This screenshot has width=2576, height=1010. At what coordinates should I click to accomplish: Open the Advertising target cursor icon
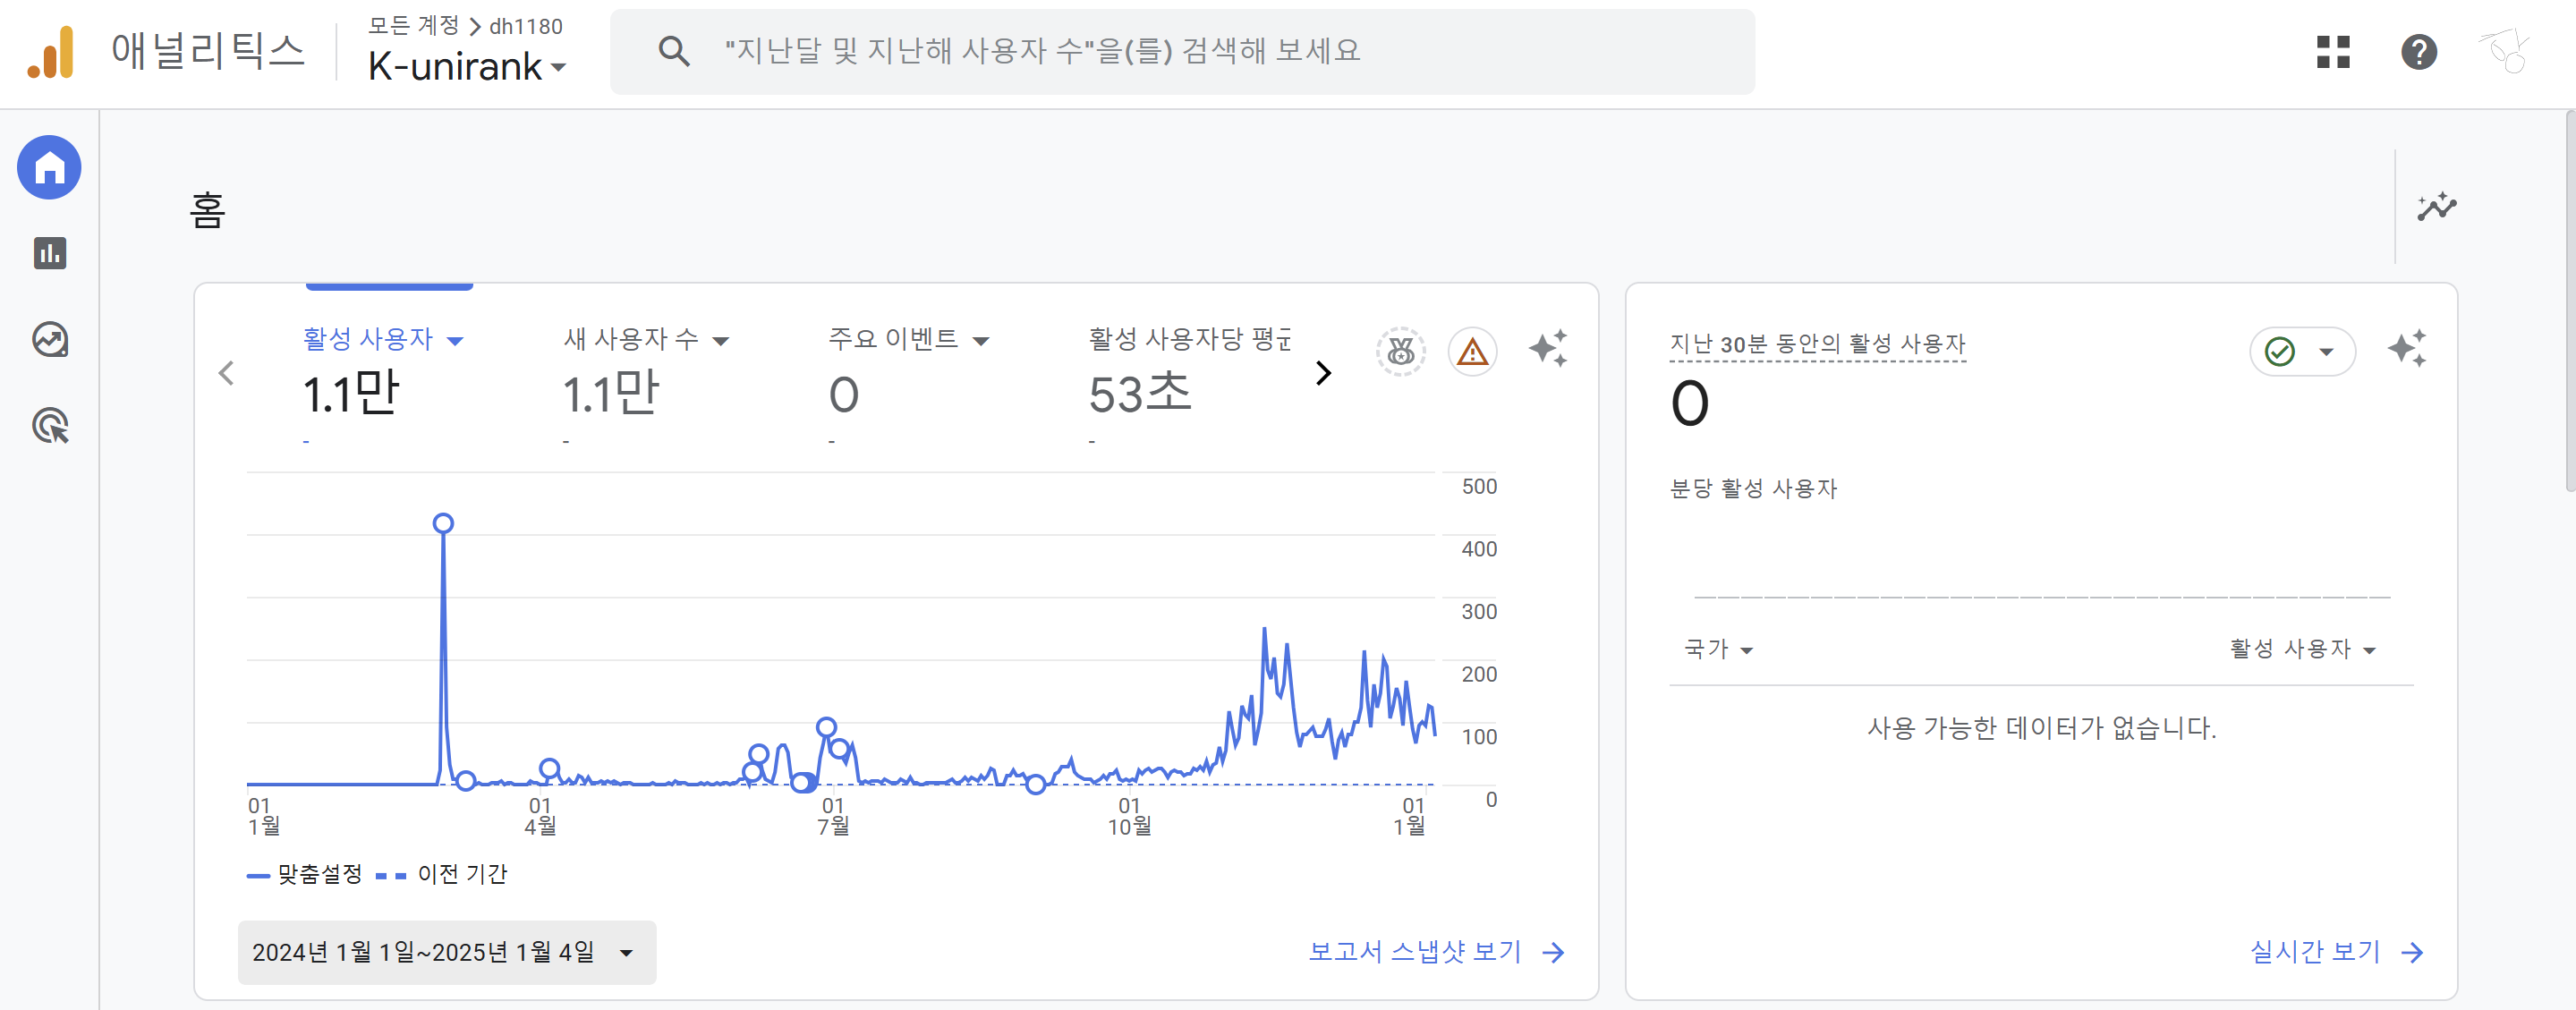point(49,426)
